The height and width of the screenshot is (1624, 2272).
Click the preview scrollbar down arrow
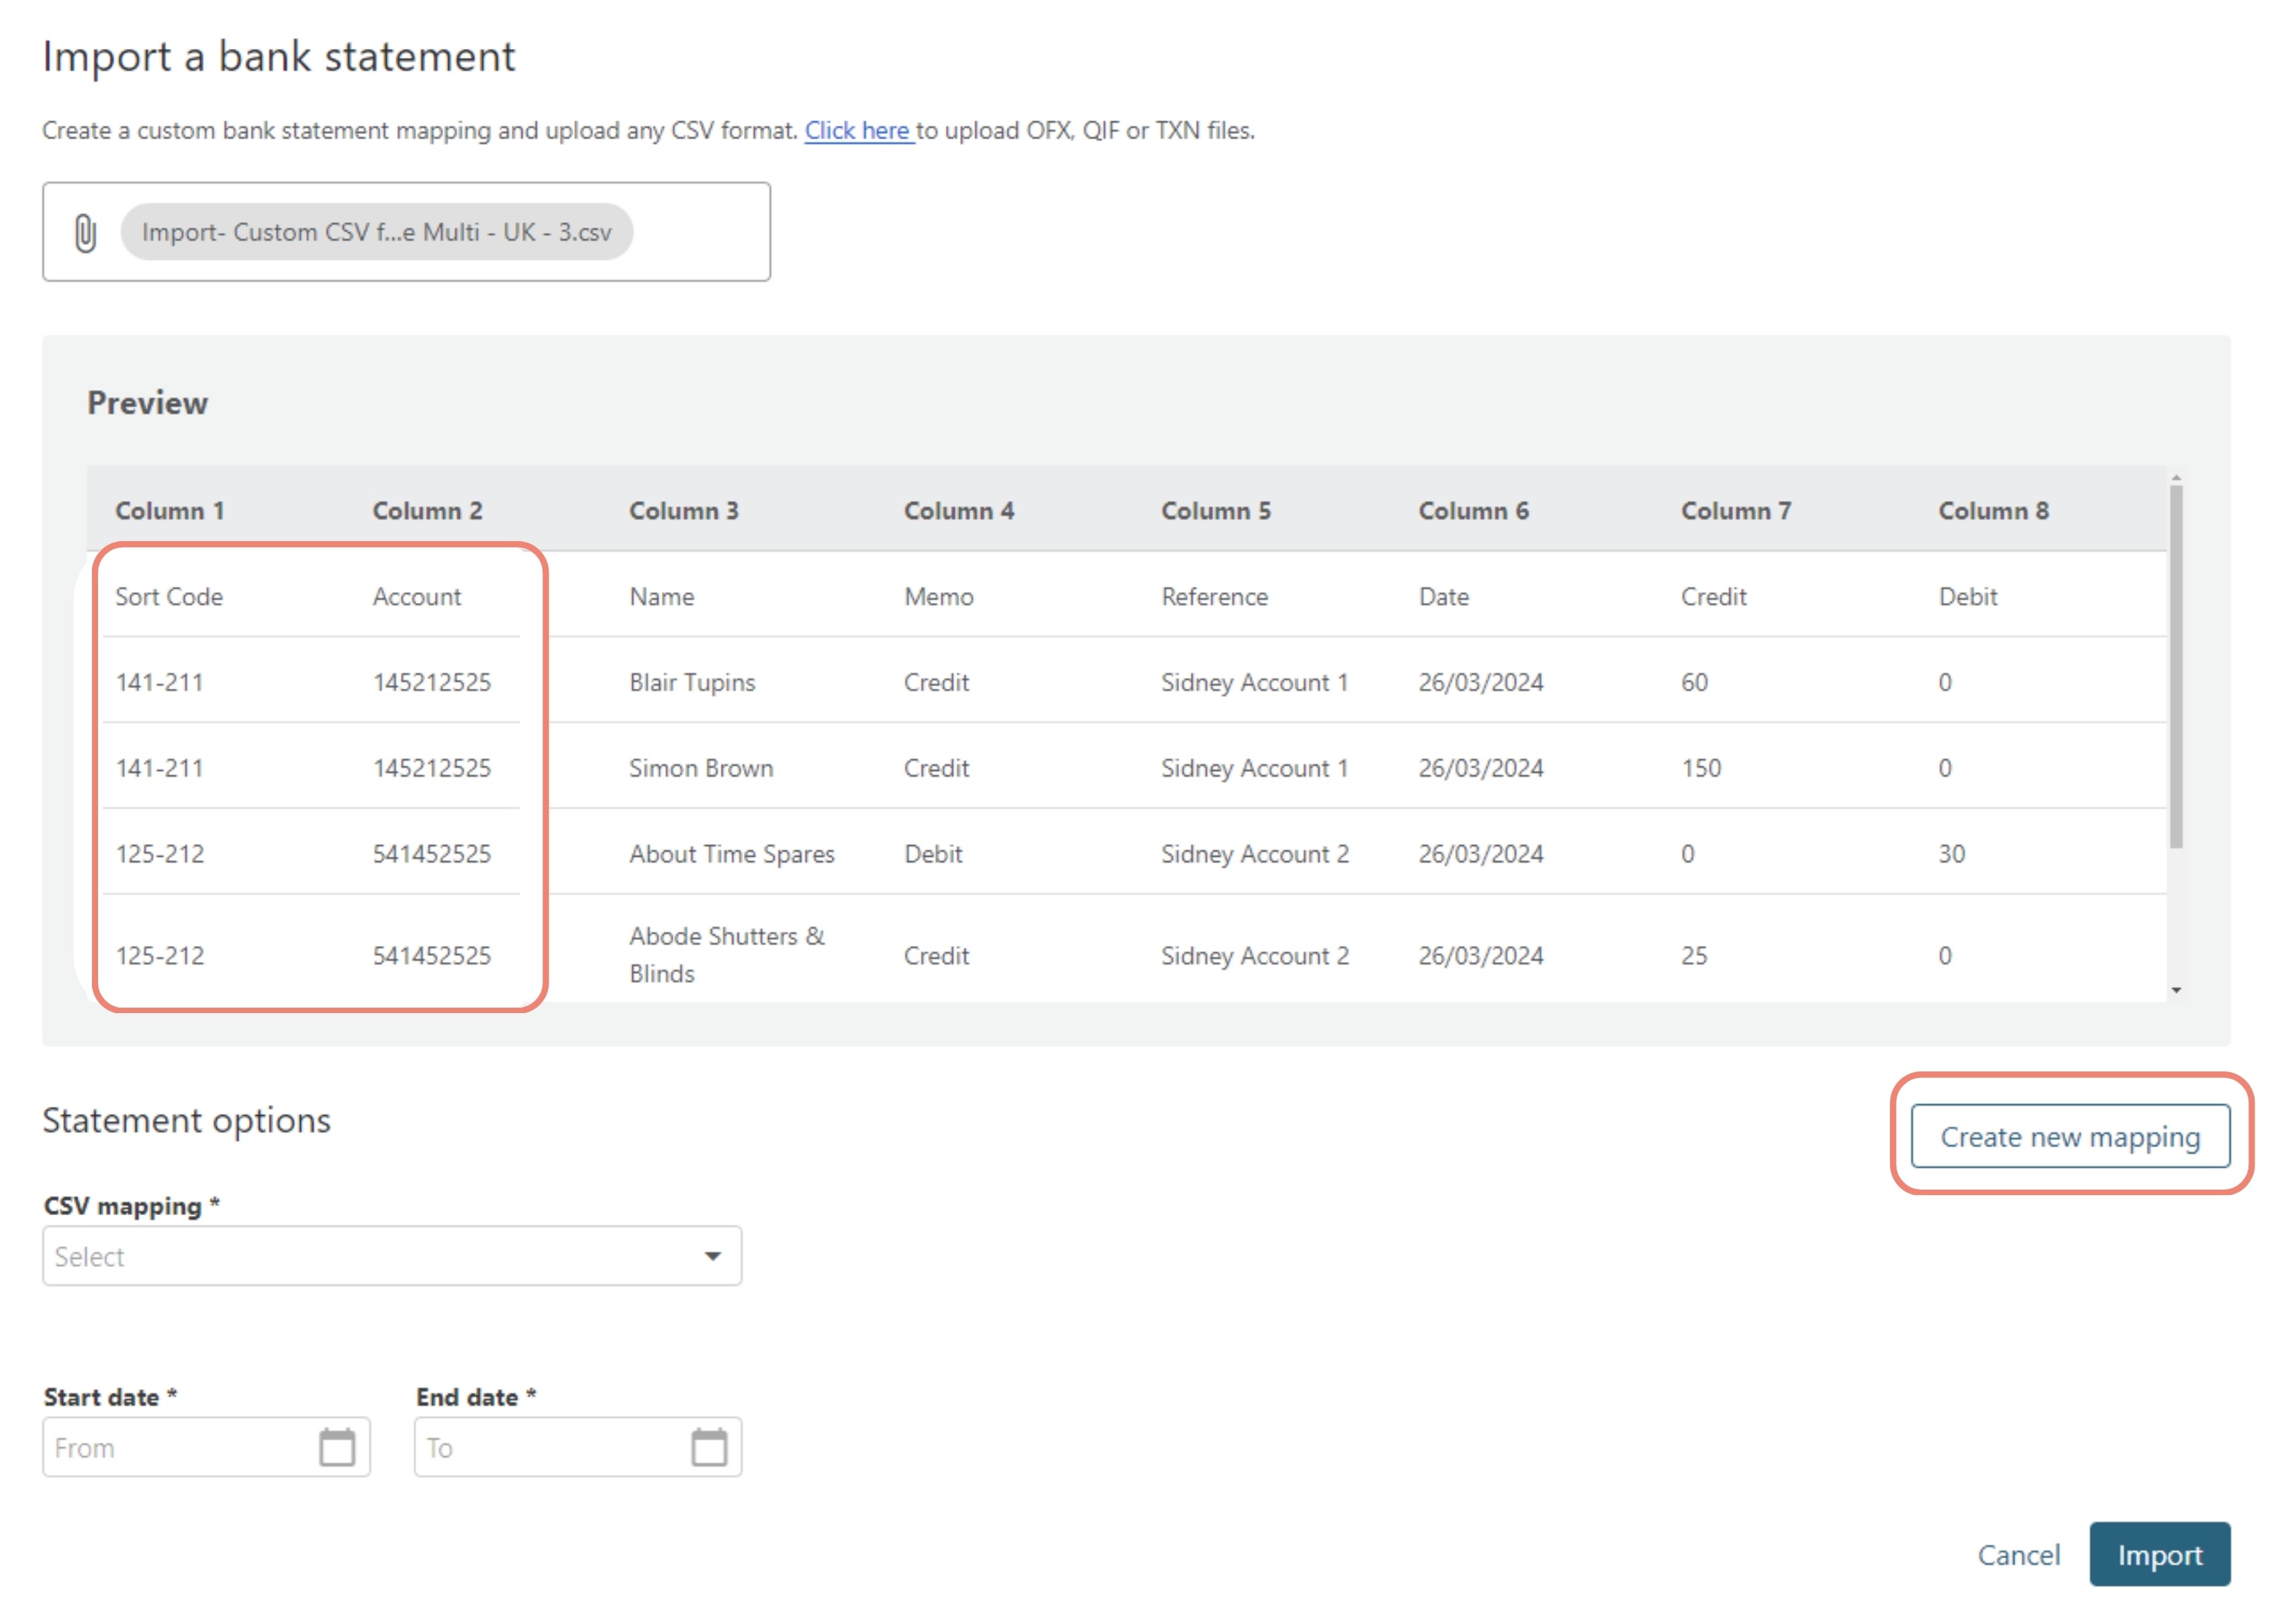pyautogui.click(x=2176, y=990)
